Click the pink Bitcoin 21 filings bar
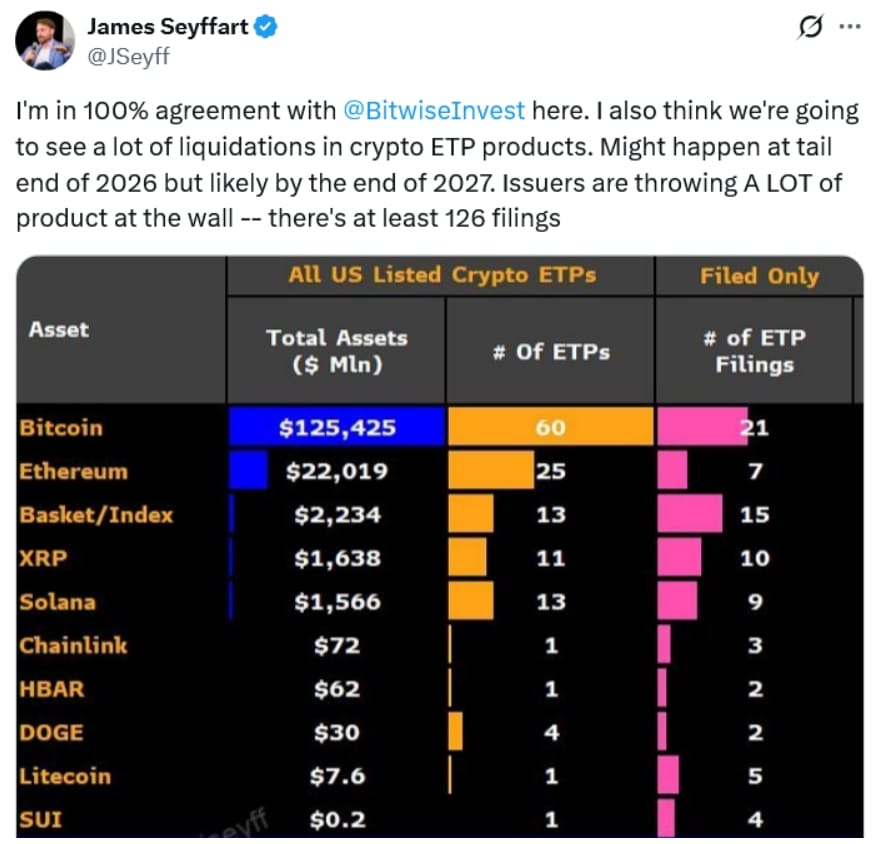This screenshot has height=844, width=878. click(x=702, y=428)
